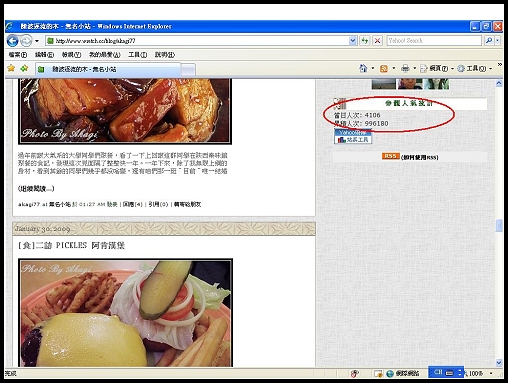The height and width of the screenshot is (383, 508).
Task: Click the leftmost friend avatar thumbnail
Action: 384,84
